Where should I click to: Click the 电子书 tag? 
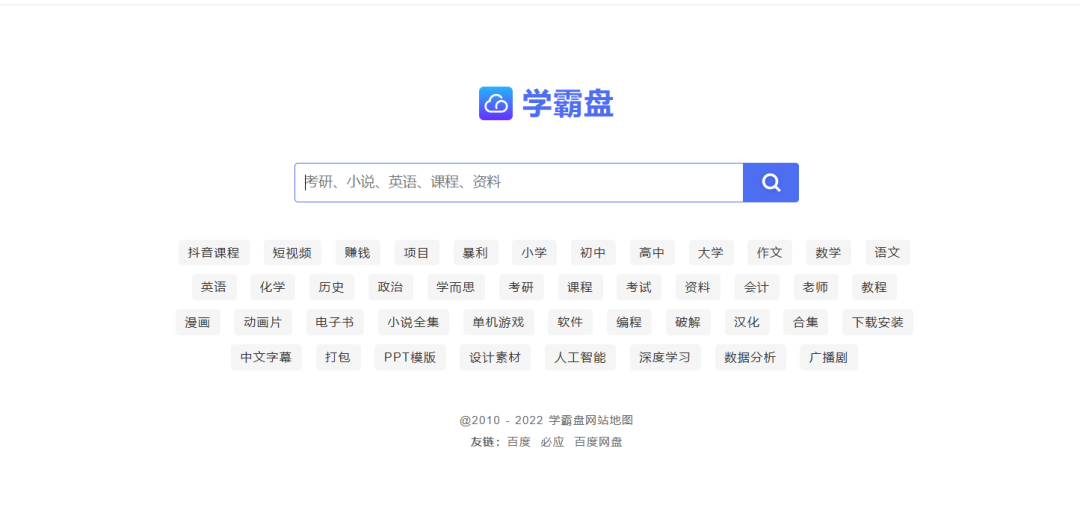[335, 322]
